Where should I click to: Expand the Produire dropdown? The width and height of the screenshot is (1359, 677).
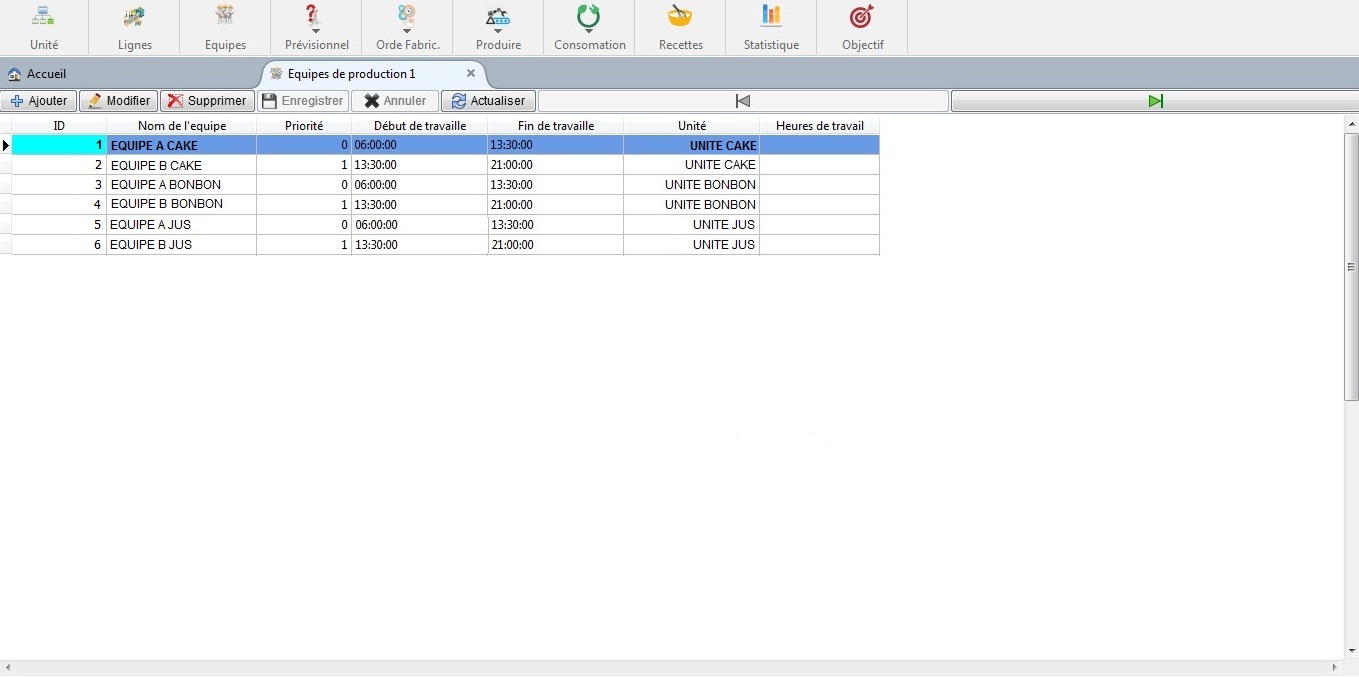coord(498,31)
